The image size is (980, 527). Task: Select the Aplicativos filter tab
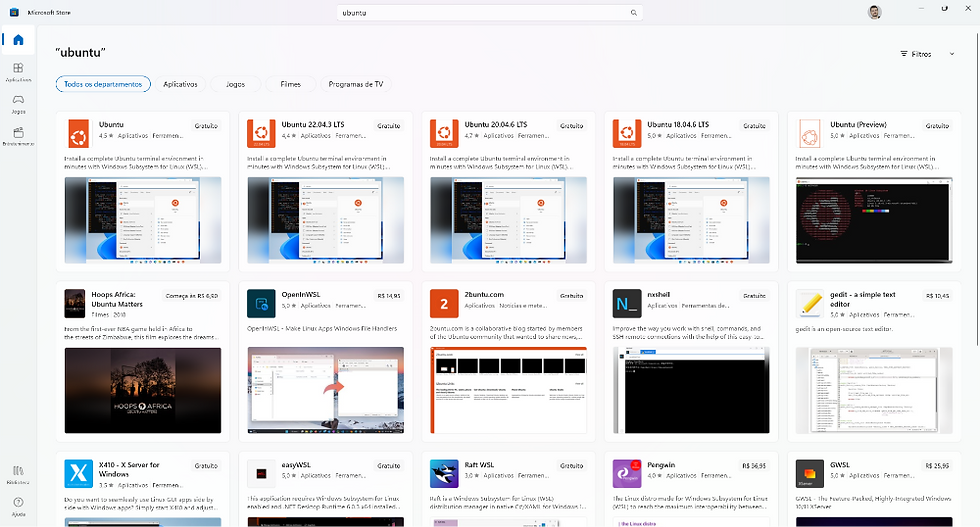180,84
